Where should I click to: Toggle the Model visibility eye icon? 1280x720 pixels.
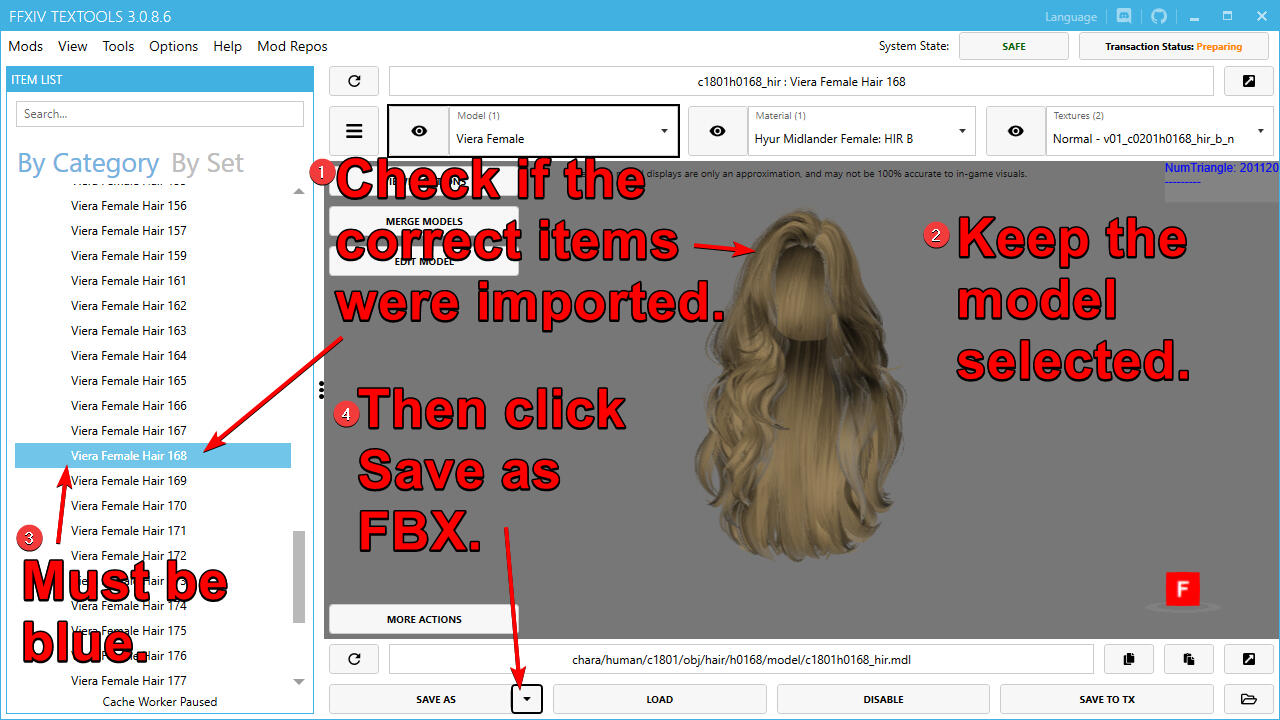419,131
